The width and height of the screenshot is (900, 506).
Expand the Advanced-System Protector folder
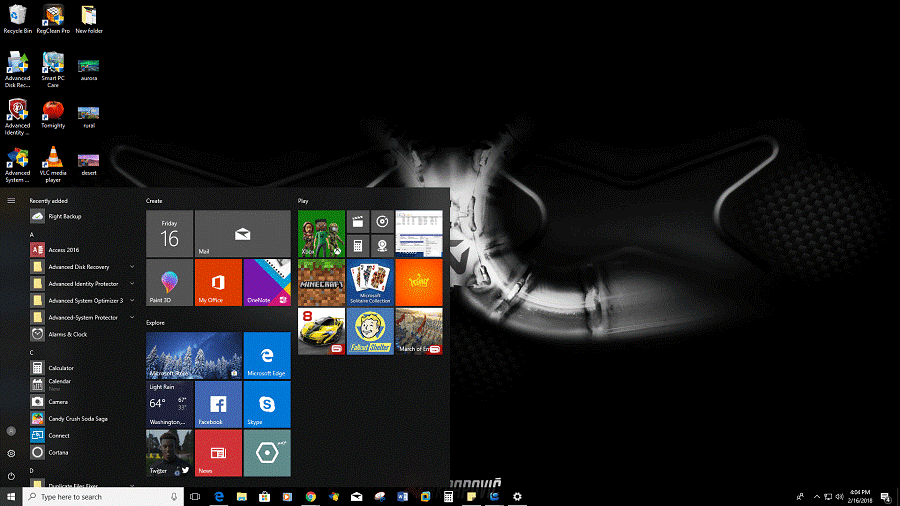pos(132,317)
